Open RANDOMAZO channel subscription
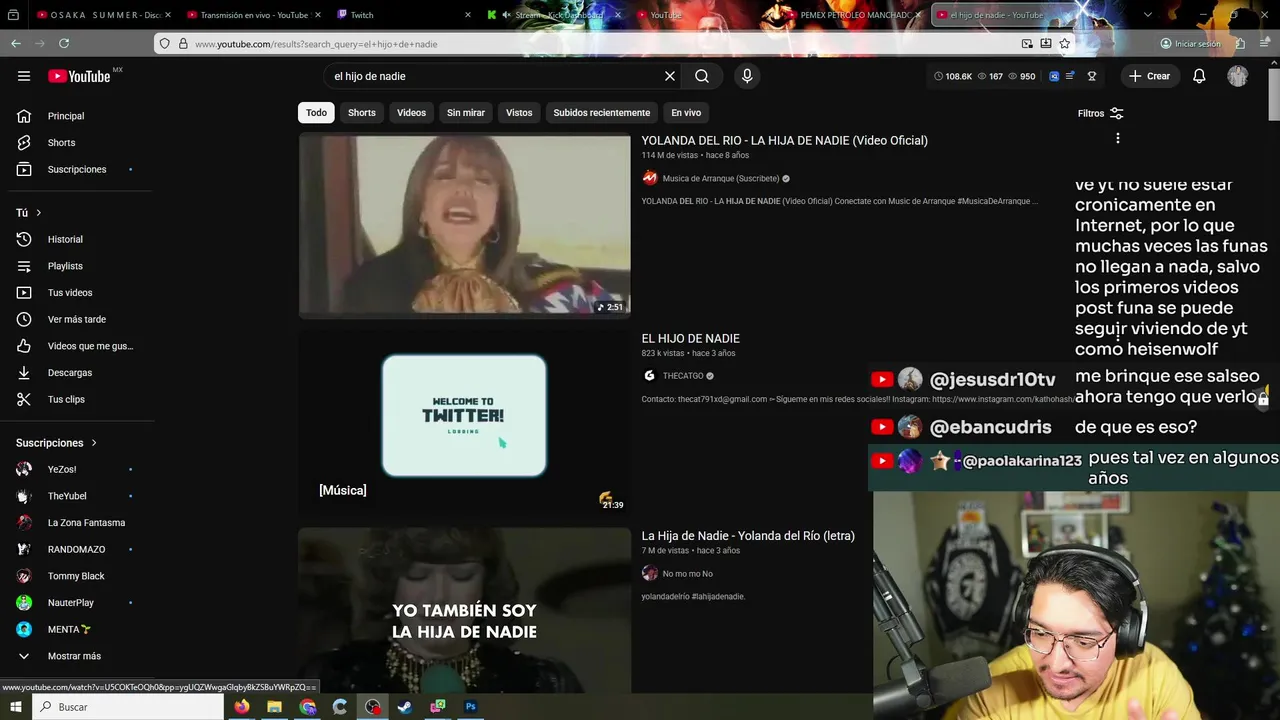 tap(76, 549)
